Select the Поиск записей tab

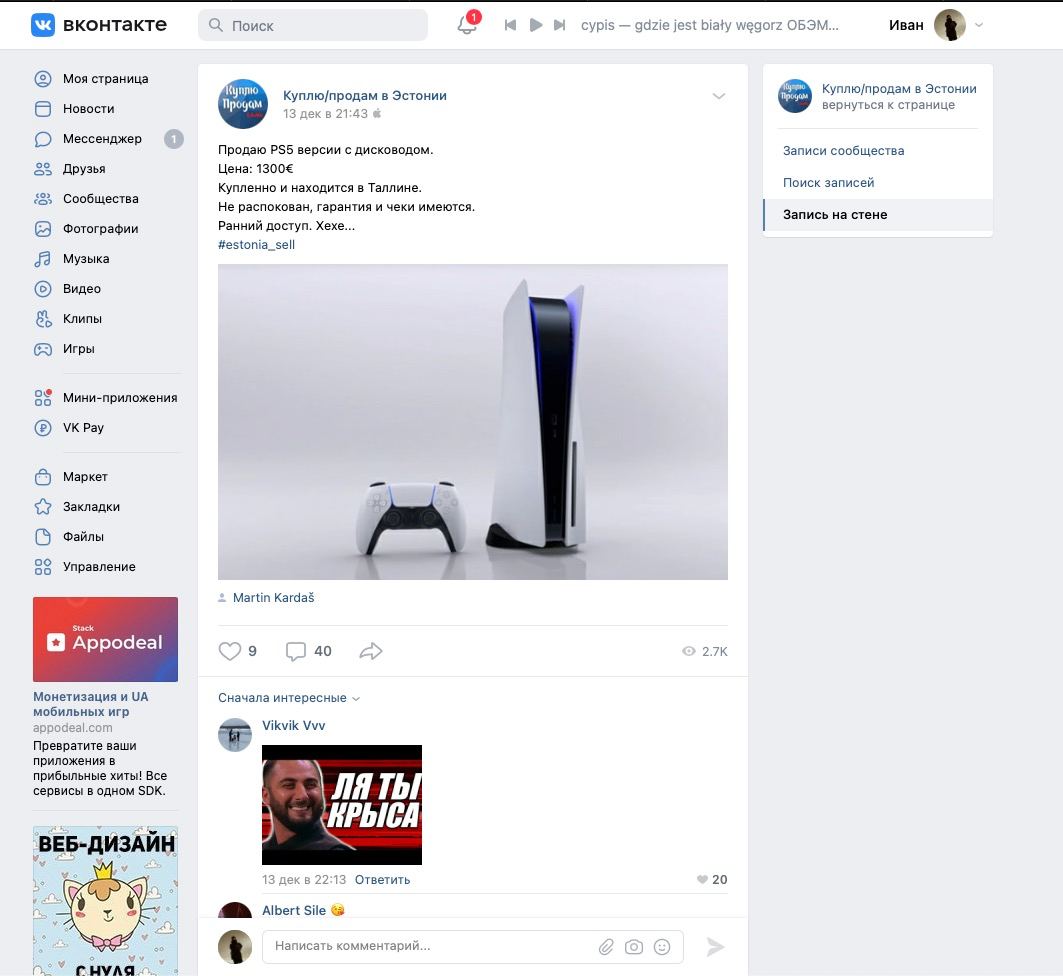coord(878,182)
